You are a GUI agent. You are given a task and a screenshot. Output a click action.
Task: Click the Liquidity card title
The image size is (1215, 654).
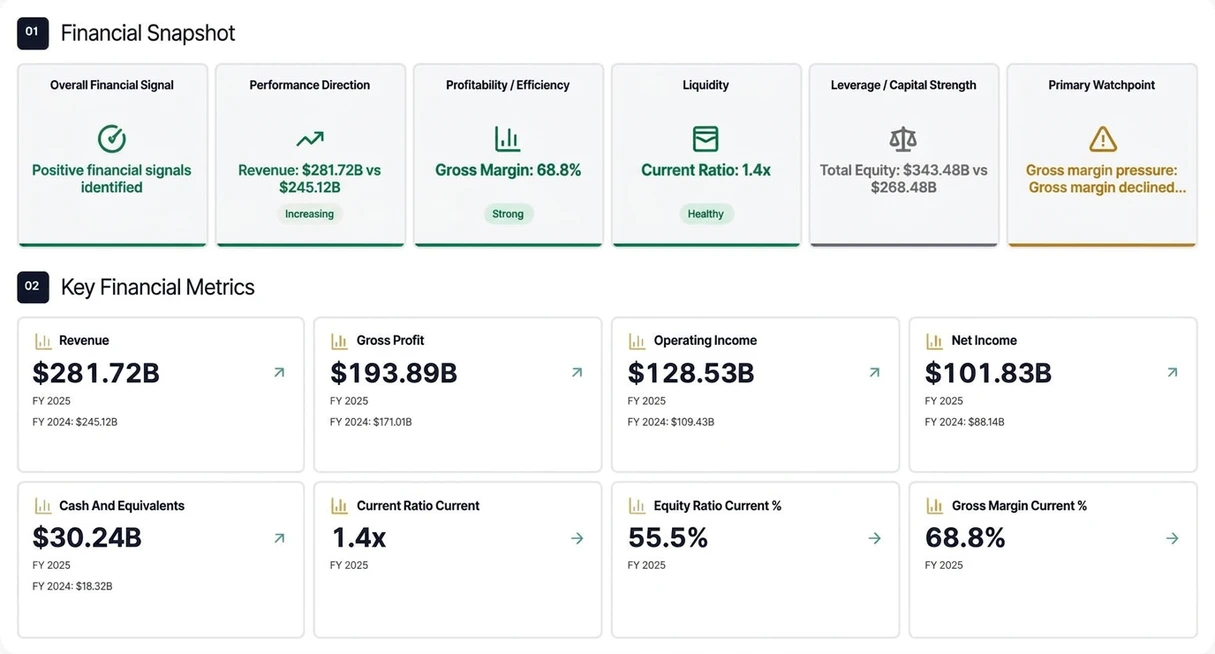click(706, 85)
